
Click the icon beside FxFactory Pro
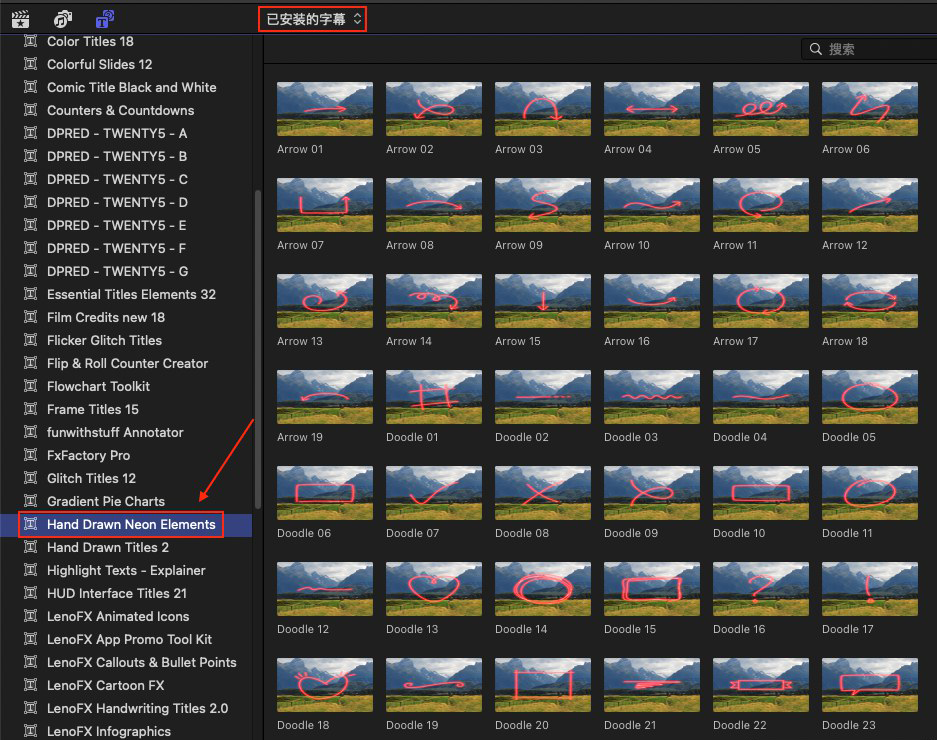click(x=30, y=455)
